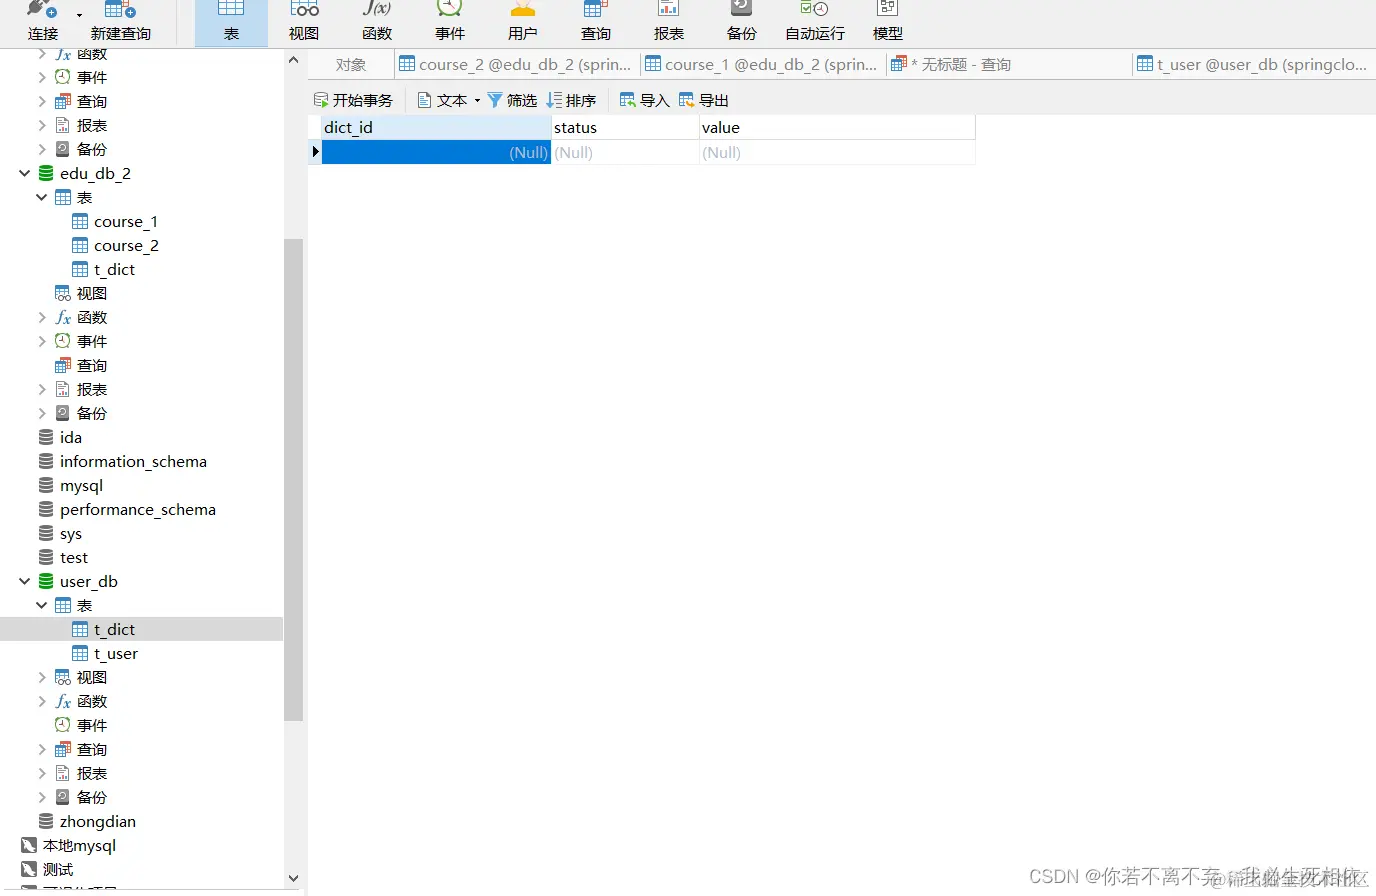Open the 查询 queries toolbar icon
The width and height of the screenshot is (1376, 896).
596,21
